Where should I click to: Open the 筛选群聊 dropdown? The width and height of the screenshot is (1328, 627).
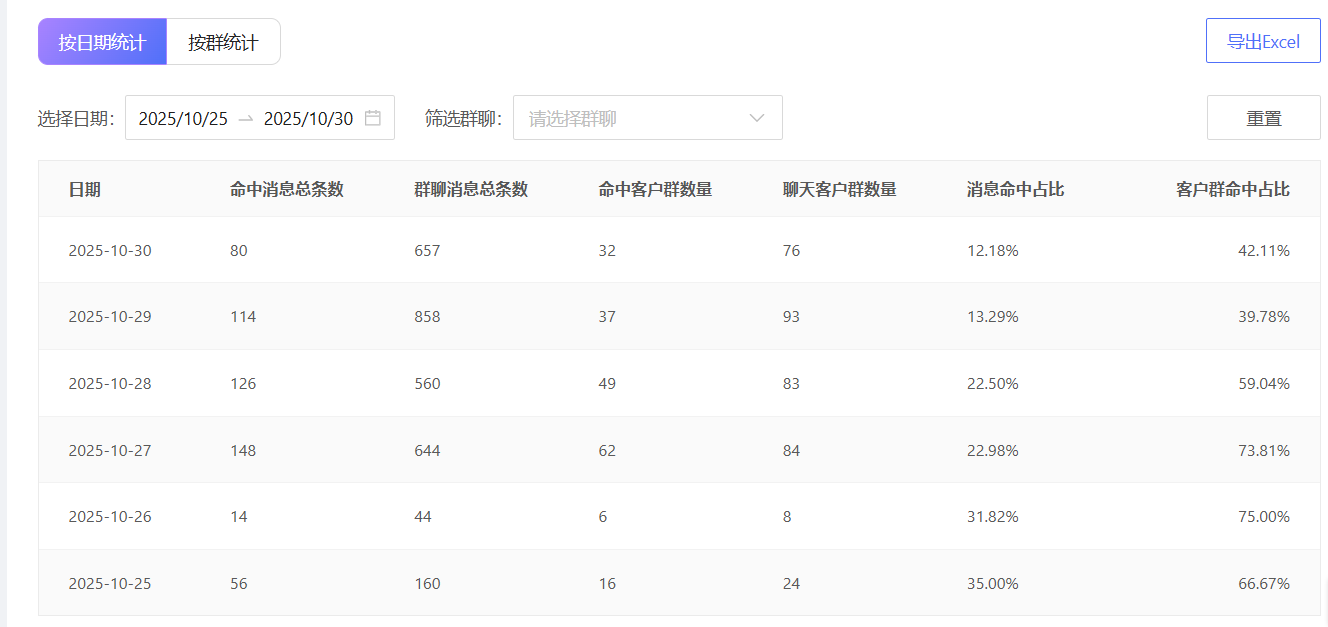tap(635, 118)
